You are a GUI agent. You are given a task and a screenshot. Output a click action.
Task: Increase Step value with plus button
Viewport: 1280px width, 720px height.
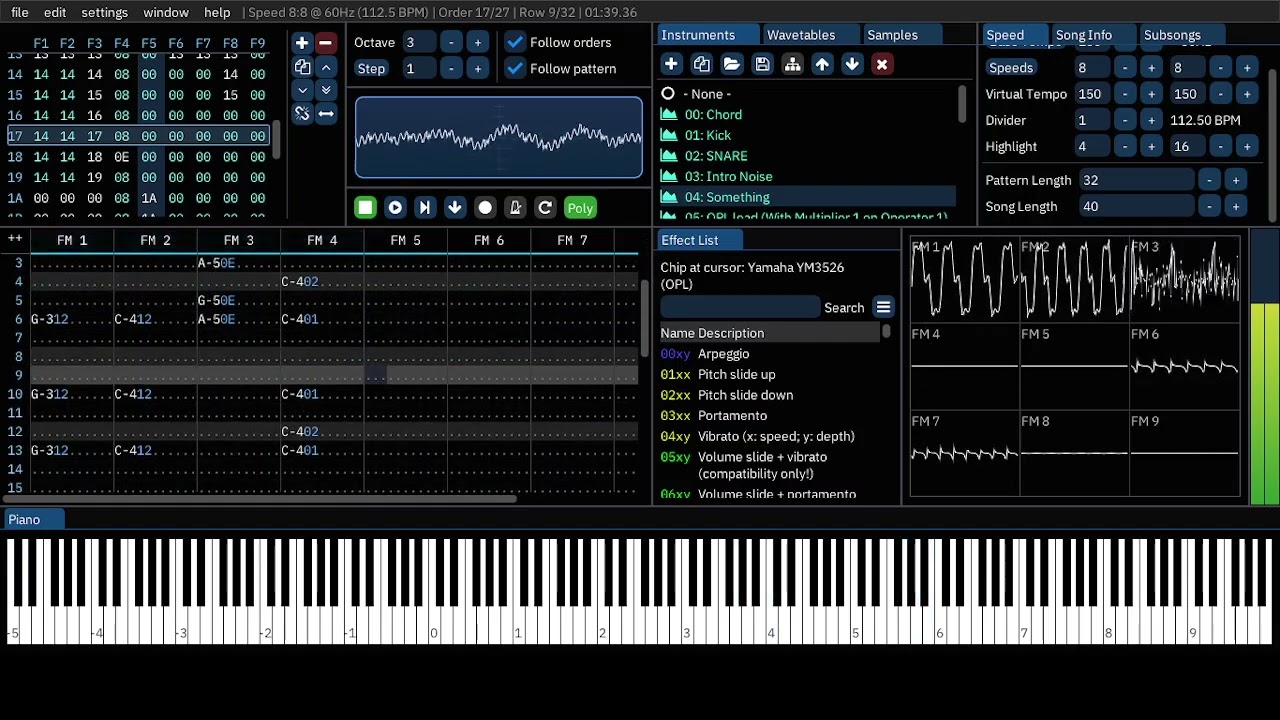click(x=477, y=68)
